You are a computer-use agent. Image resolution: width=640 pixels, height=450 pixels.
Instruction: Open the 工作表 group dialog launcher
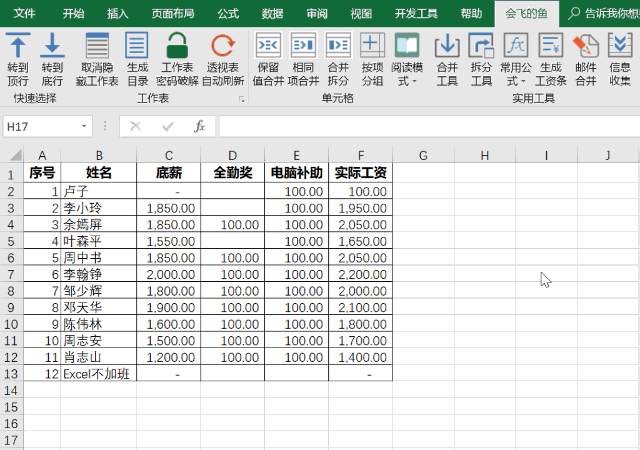pos(242,99)
